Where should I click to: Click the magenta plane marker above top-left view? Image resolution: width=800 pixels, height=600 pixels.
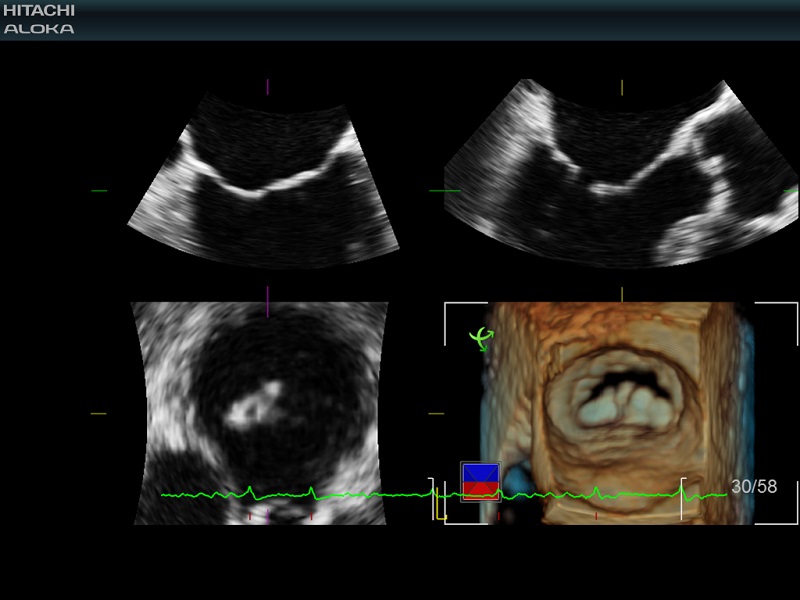tap(267, 87)
